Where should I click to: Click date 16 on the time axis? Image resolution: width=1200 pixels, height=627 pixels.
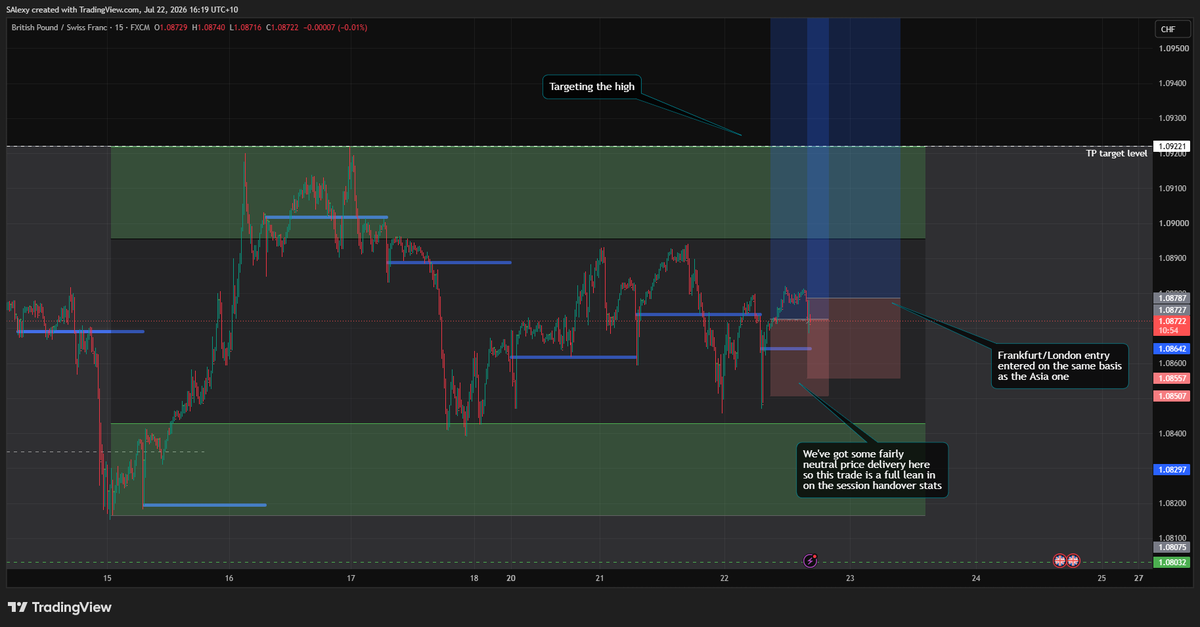pyautogui.click(x=229, y=579)
